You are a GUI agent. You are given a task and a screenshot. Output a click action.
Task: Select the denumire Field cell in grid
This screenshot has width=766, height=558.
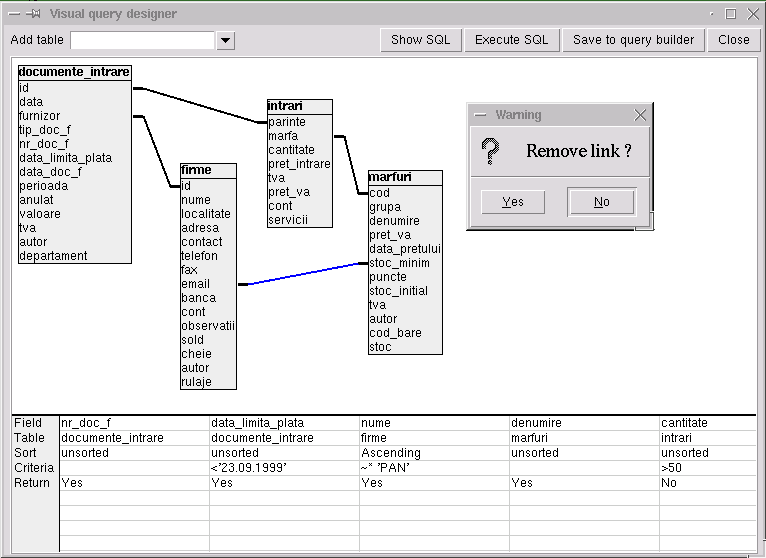(584, 423)
